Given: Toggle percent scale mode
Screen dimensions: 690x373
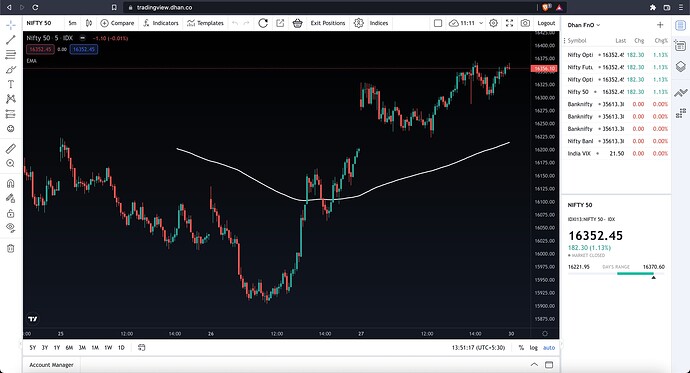Looking at the screenshot, I should coord(521,347).
